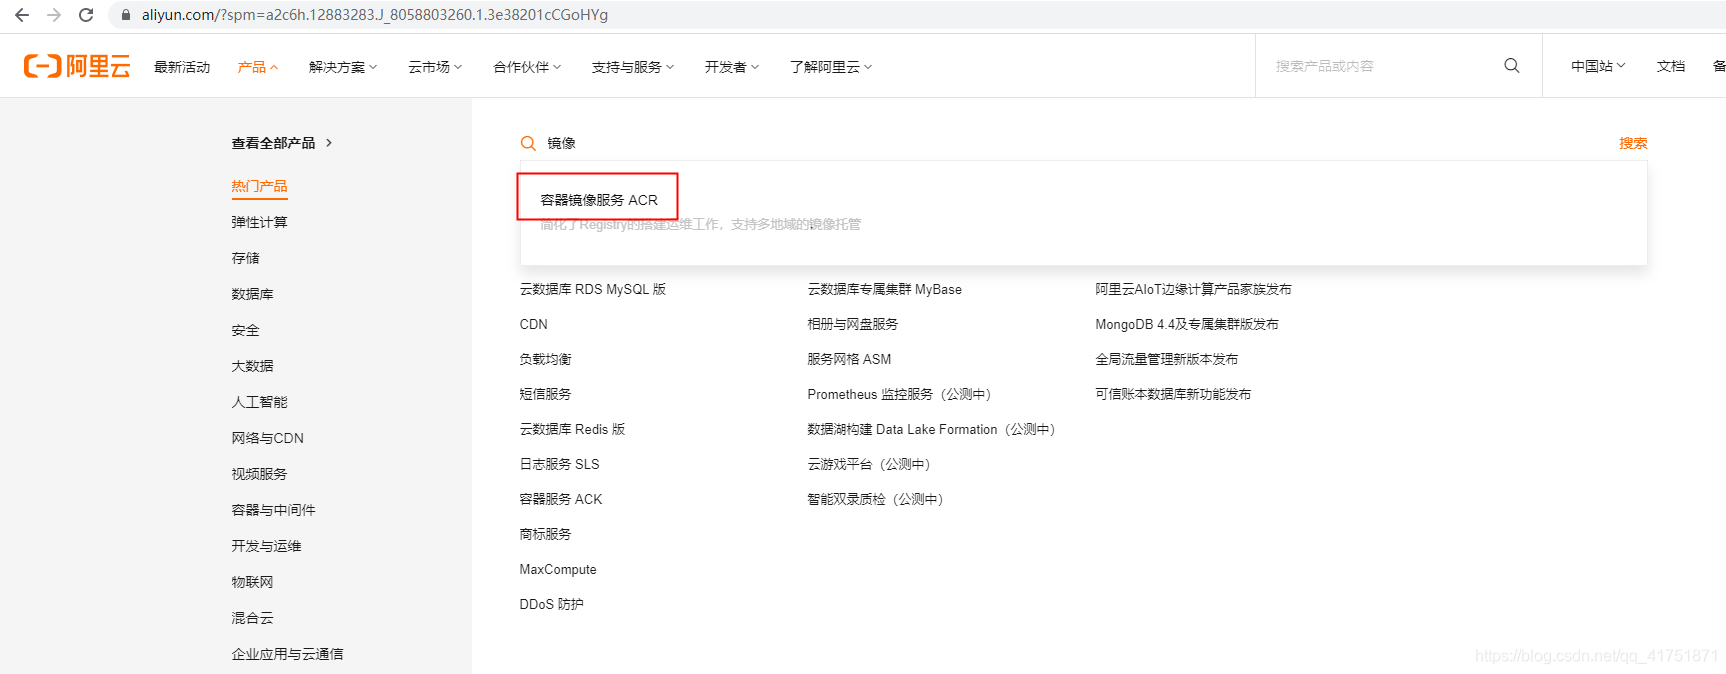This screenshot has height=674, width=1726.
Task: Open 文档 link in header
Action: tap(1671, 66)
